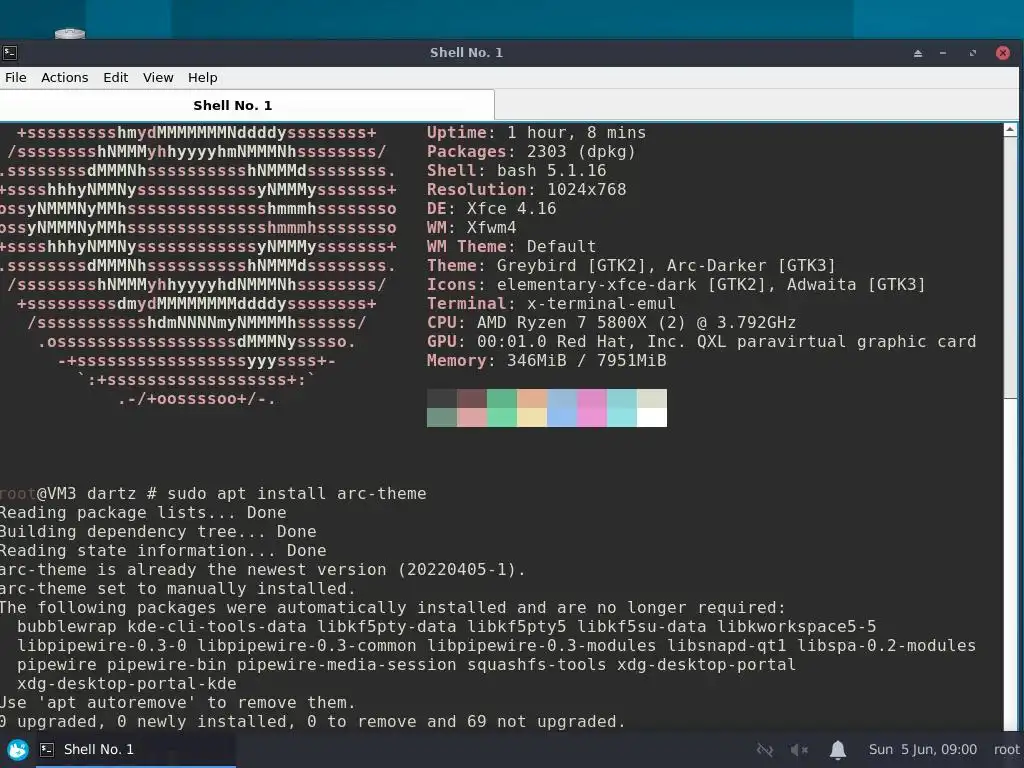The image size is (1024, 768).
Task: Click the text 'Terminal: x-terminal-emul'
Action: click(552, 303)
